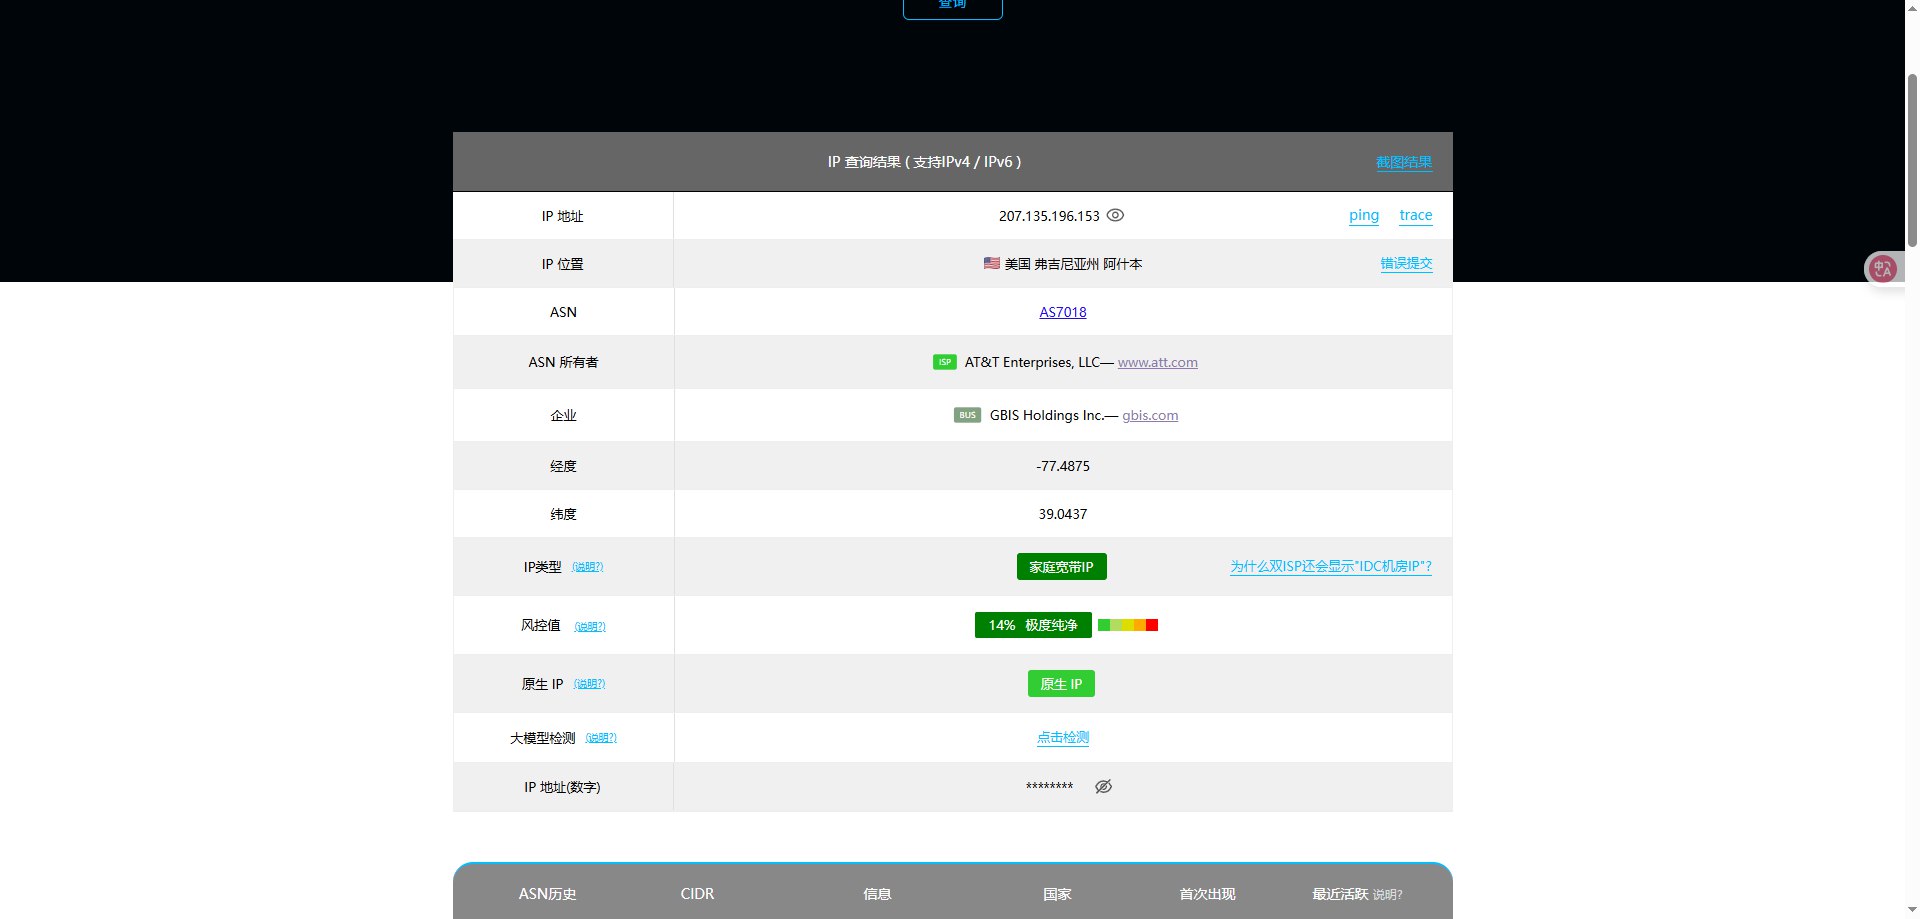Screen dimensions: 1920x919
Task: Click the eye icon beside 207.135.196.153
Action: coord(1115,215)
